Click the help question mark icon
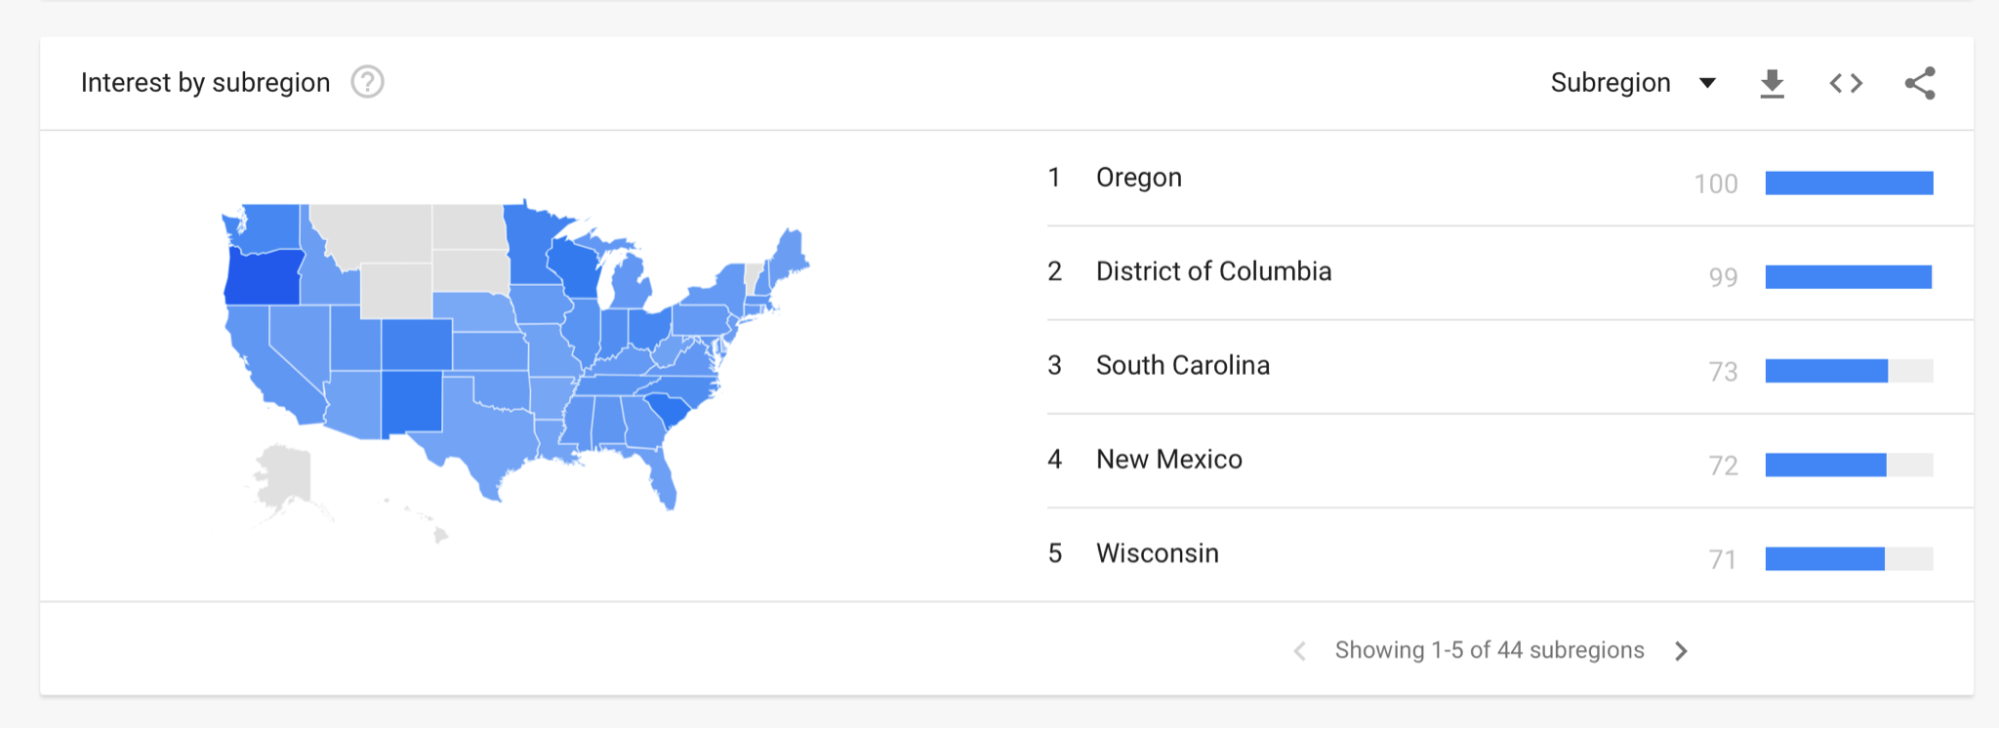 367,82
